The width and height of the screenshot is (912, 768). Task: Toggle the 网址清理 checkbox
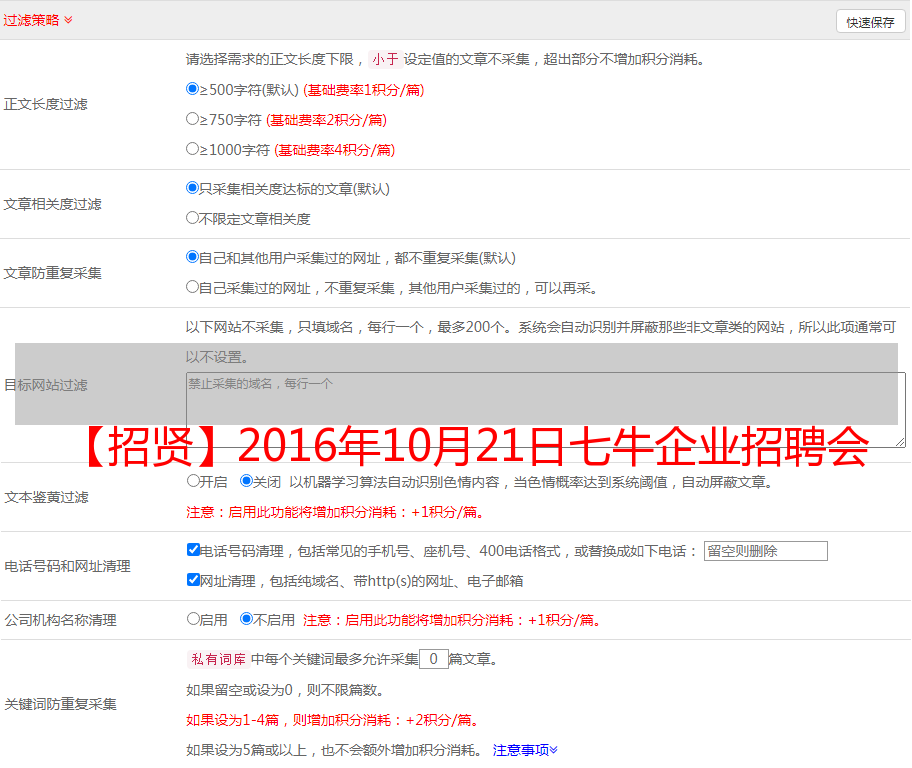pyautogui.click(x=193, y=579)
